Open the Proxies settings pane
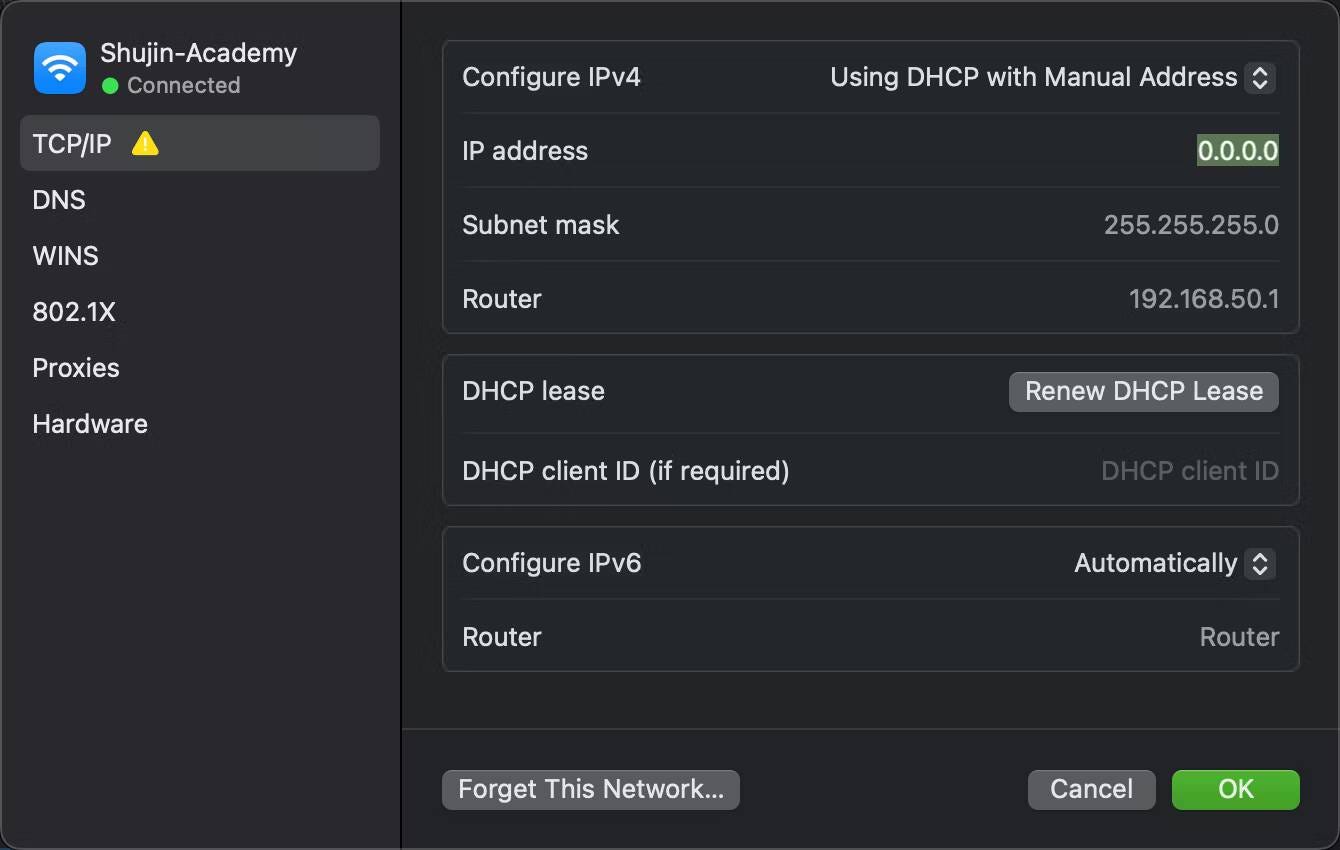This screenshot has width=1340, height=850. 75,367
